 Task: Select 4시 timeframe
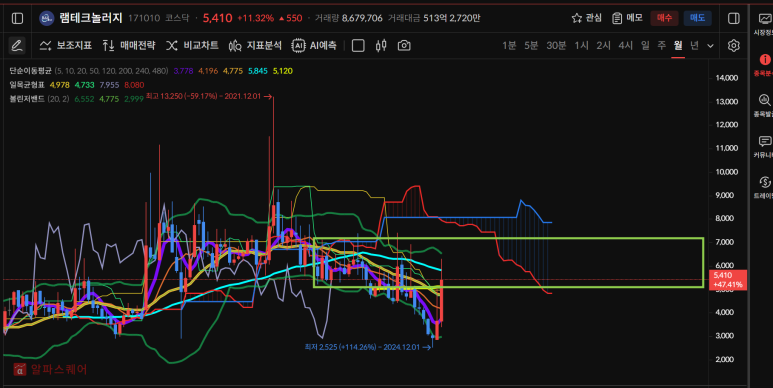click(626, 45)
